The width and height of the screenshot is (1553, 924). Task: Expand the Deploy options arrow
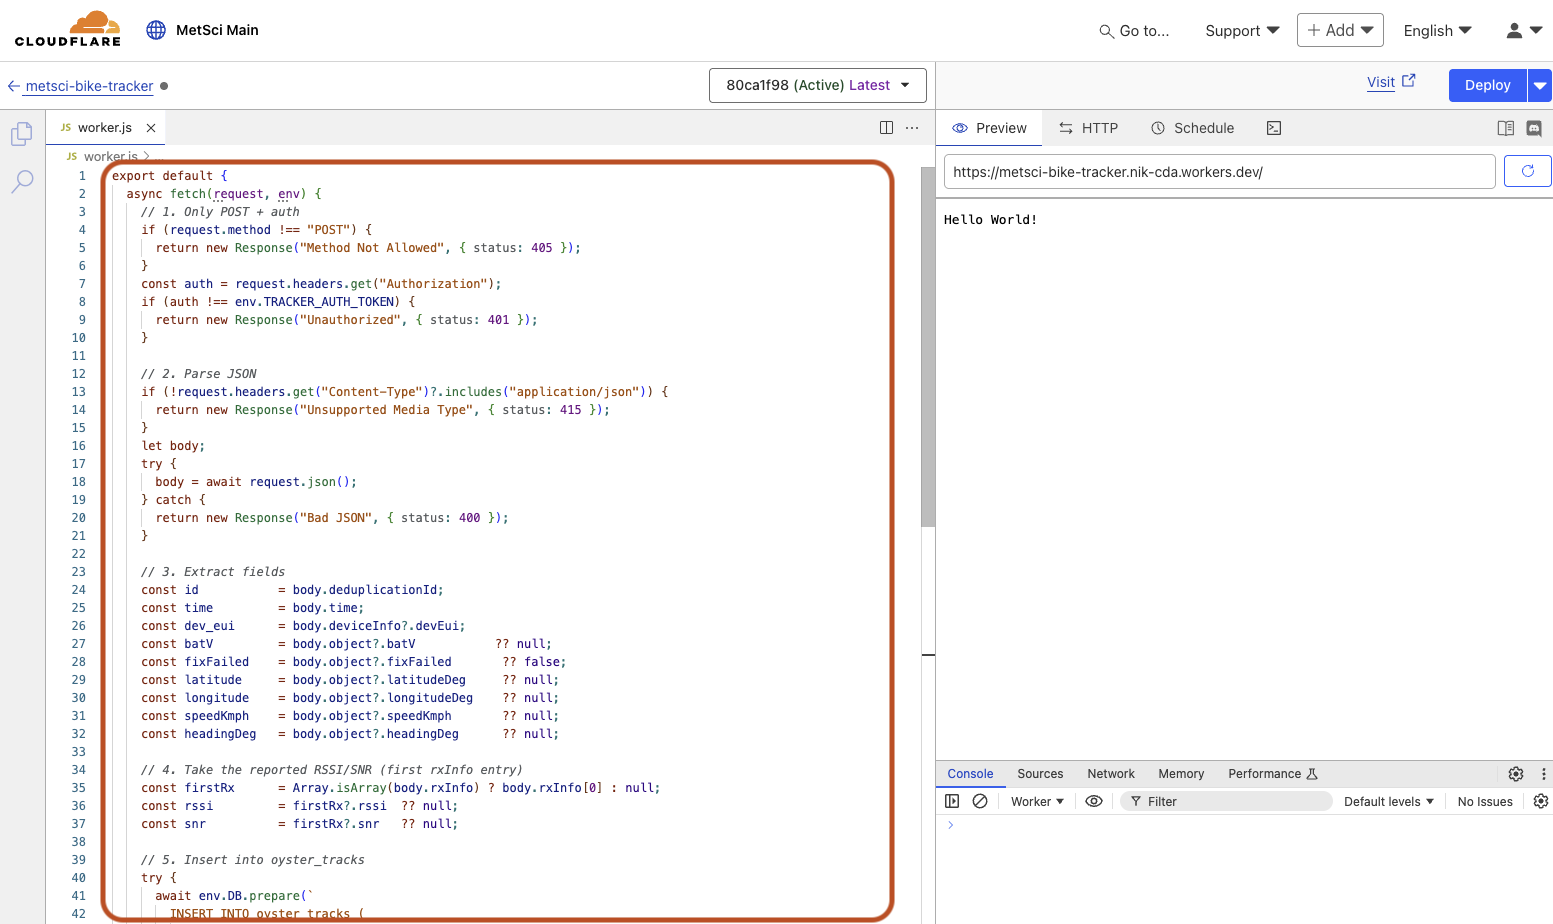[x=1540, y=85]
